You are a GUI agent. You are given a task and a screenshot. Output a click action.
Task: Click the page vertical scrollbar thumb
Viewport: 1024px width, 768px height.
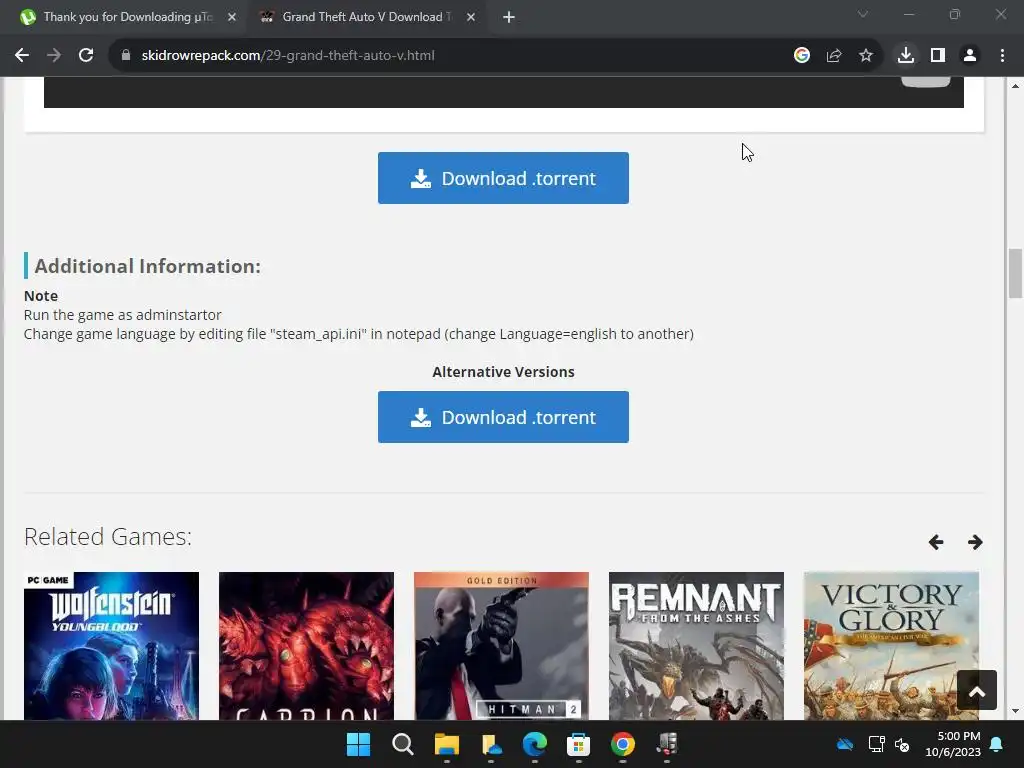click(x=1015, y=273)
